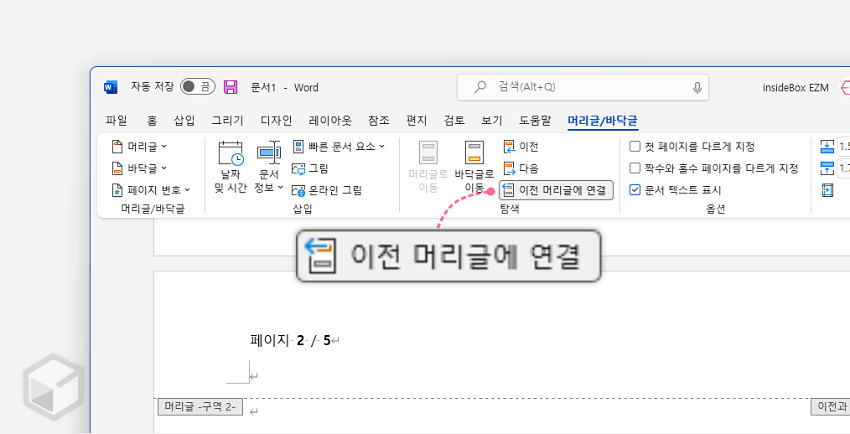
Task: Select the 머리글/바닥글 ribbon tab
Action: tap(603, 120)
